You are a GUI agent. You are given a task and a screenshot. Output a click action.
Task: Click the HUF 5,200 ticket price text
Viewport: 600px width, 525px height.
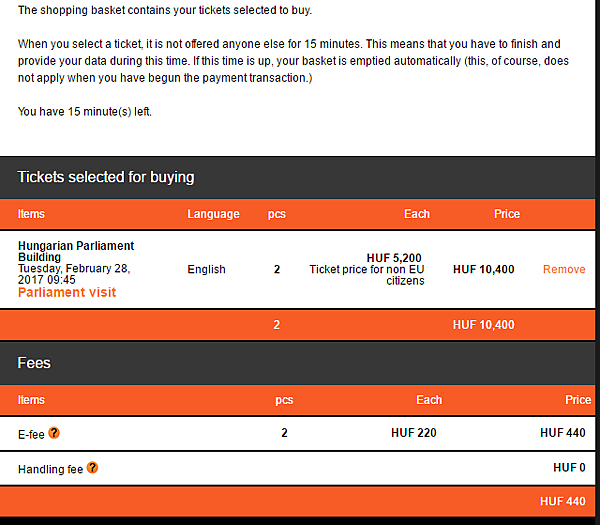click(394, 258)
